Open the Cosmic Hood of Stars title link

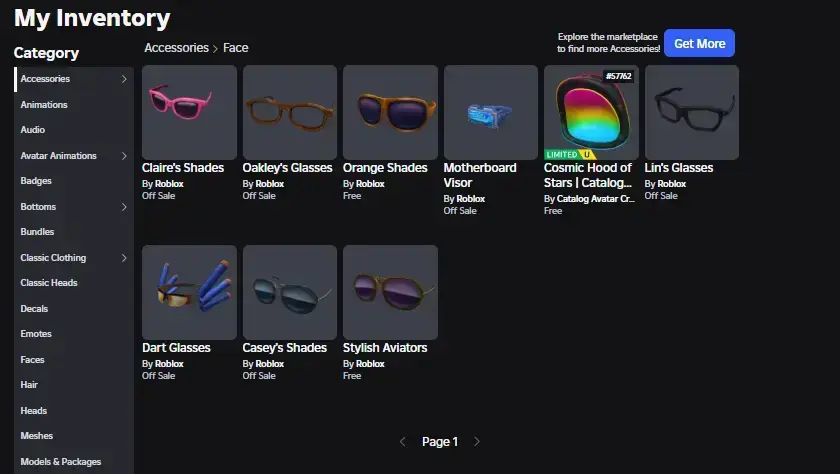click(588, 175)
